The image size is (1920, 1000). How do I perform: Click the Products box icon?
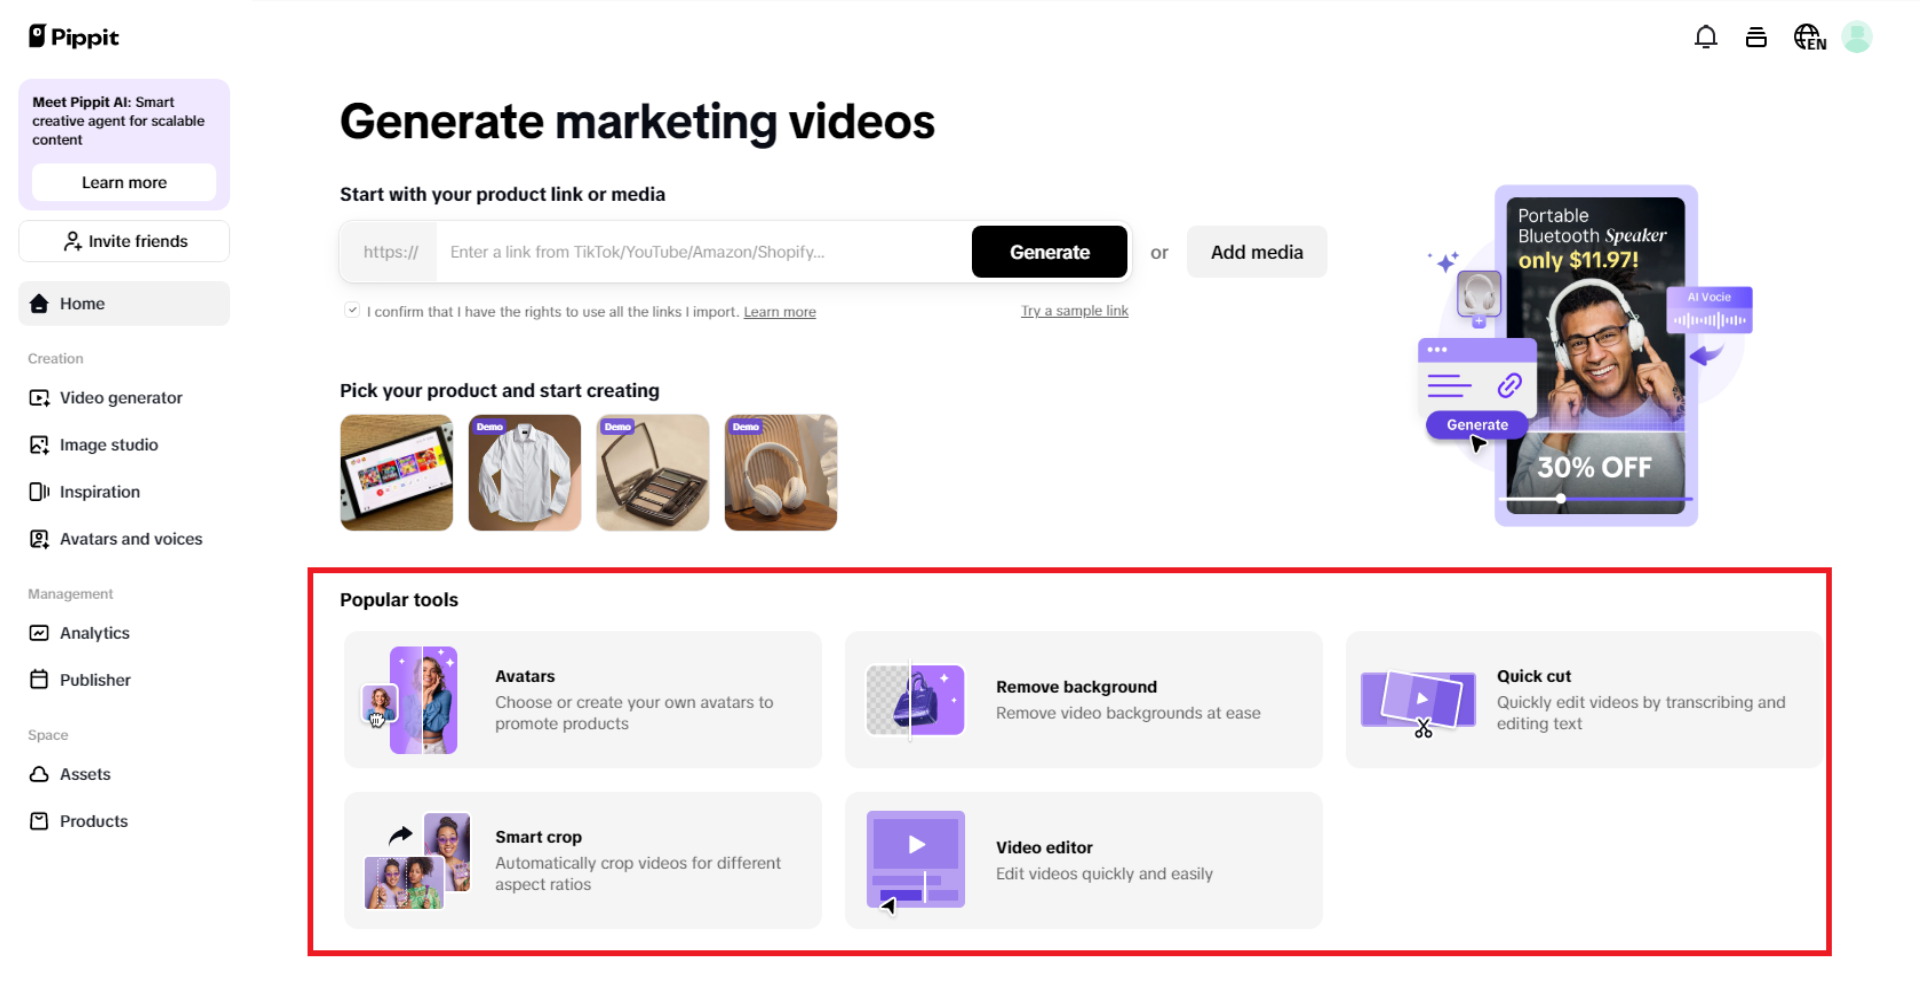(x=39, y=821)
